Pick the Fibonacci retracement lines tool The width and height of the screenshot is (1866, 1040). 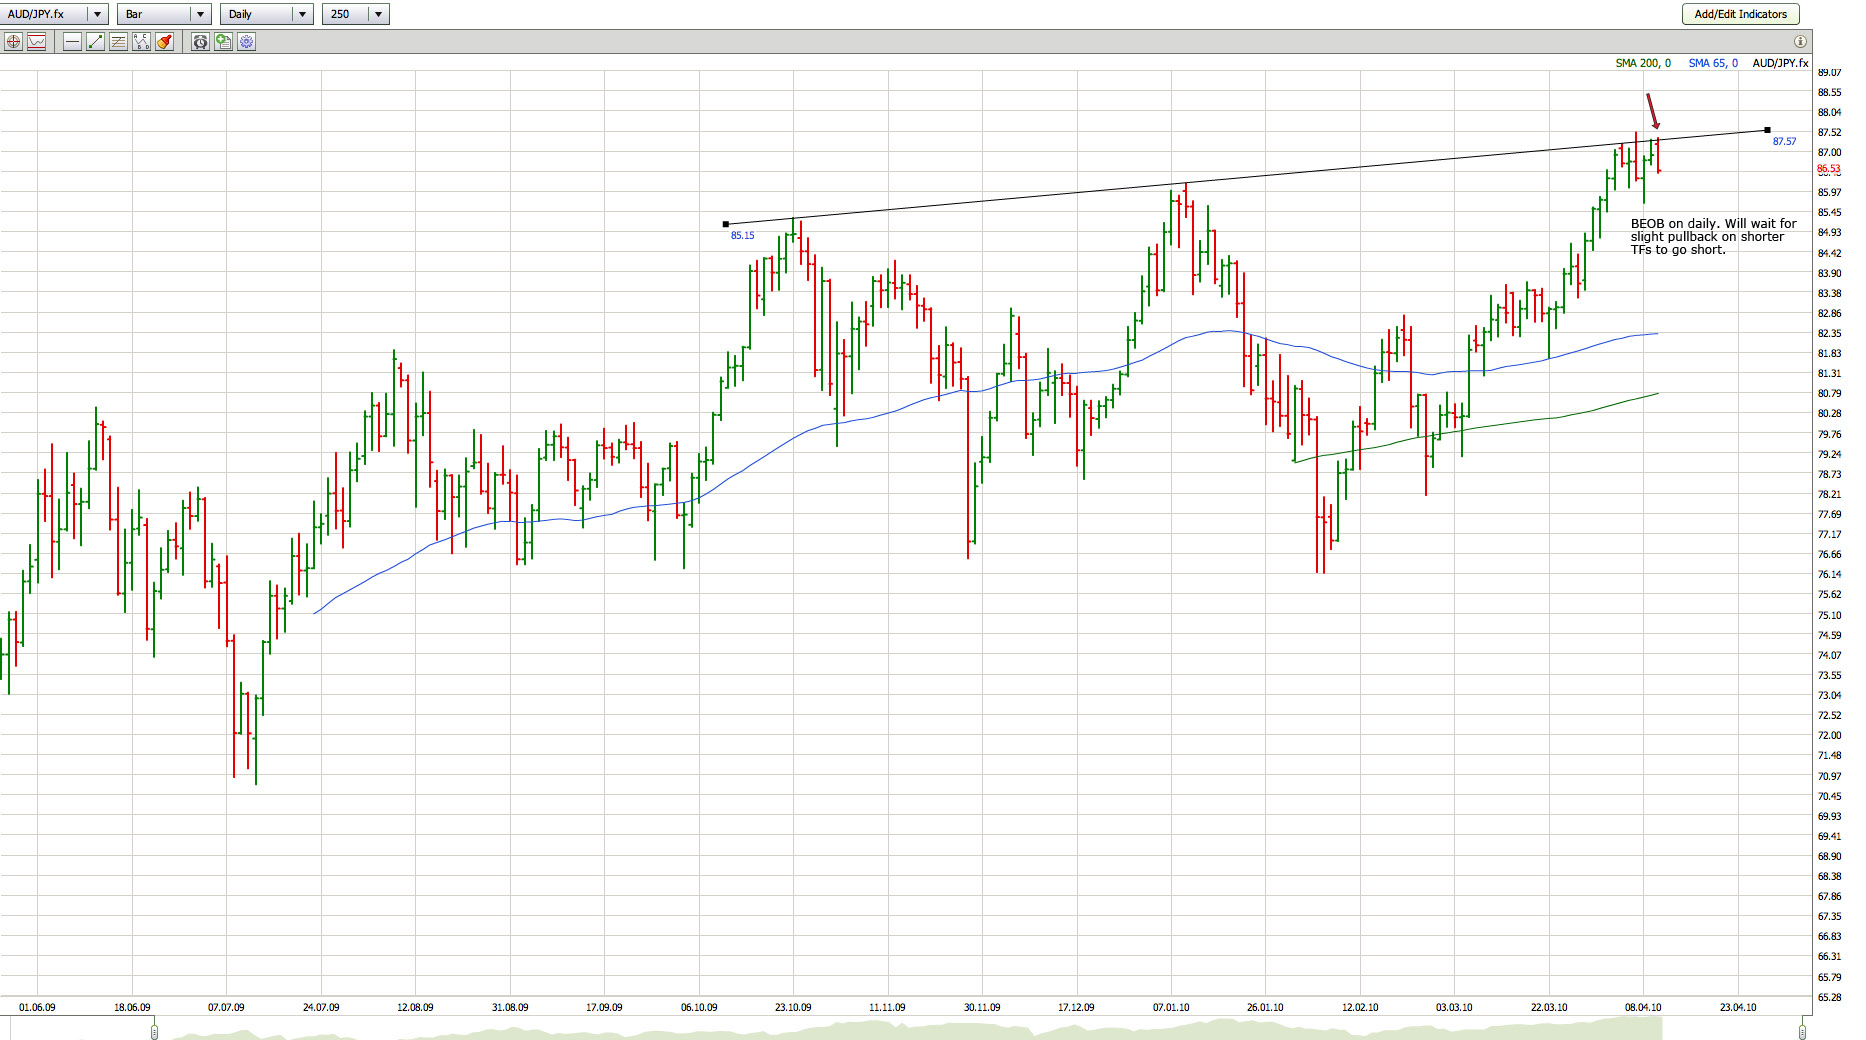coord(118,42)
